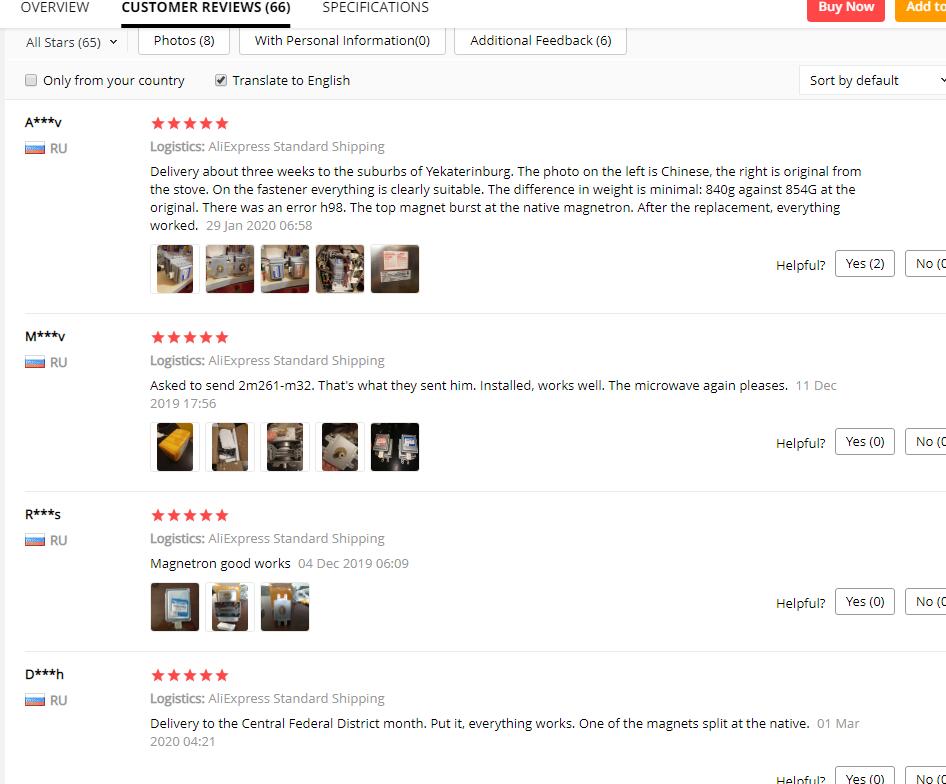Image resolution: width=946 pixels, height=784 pixels.
Task: Switch to the Overview tab
Action: [x=55, y=8]
